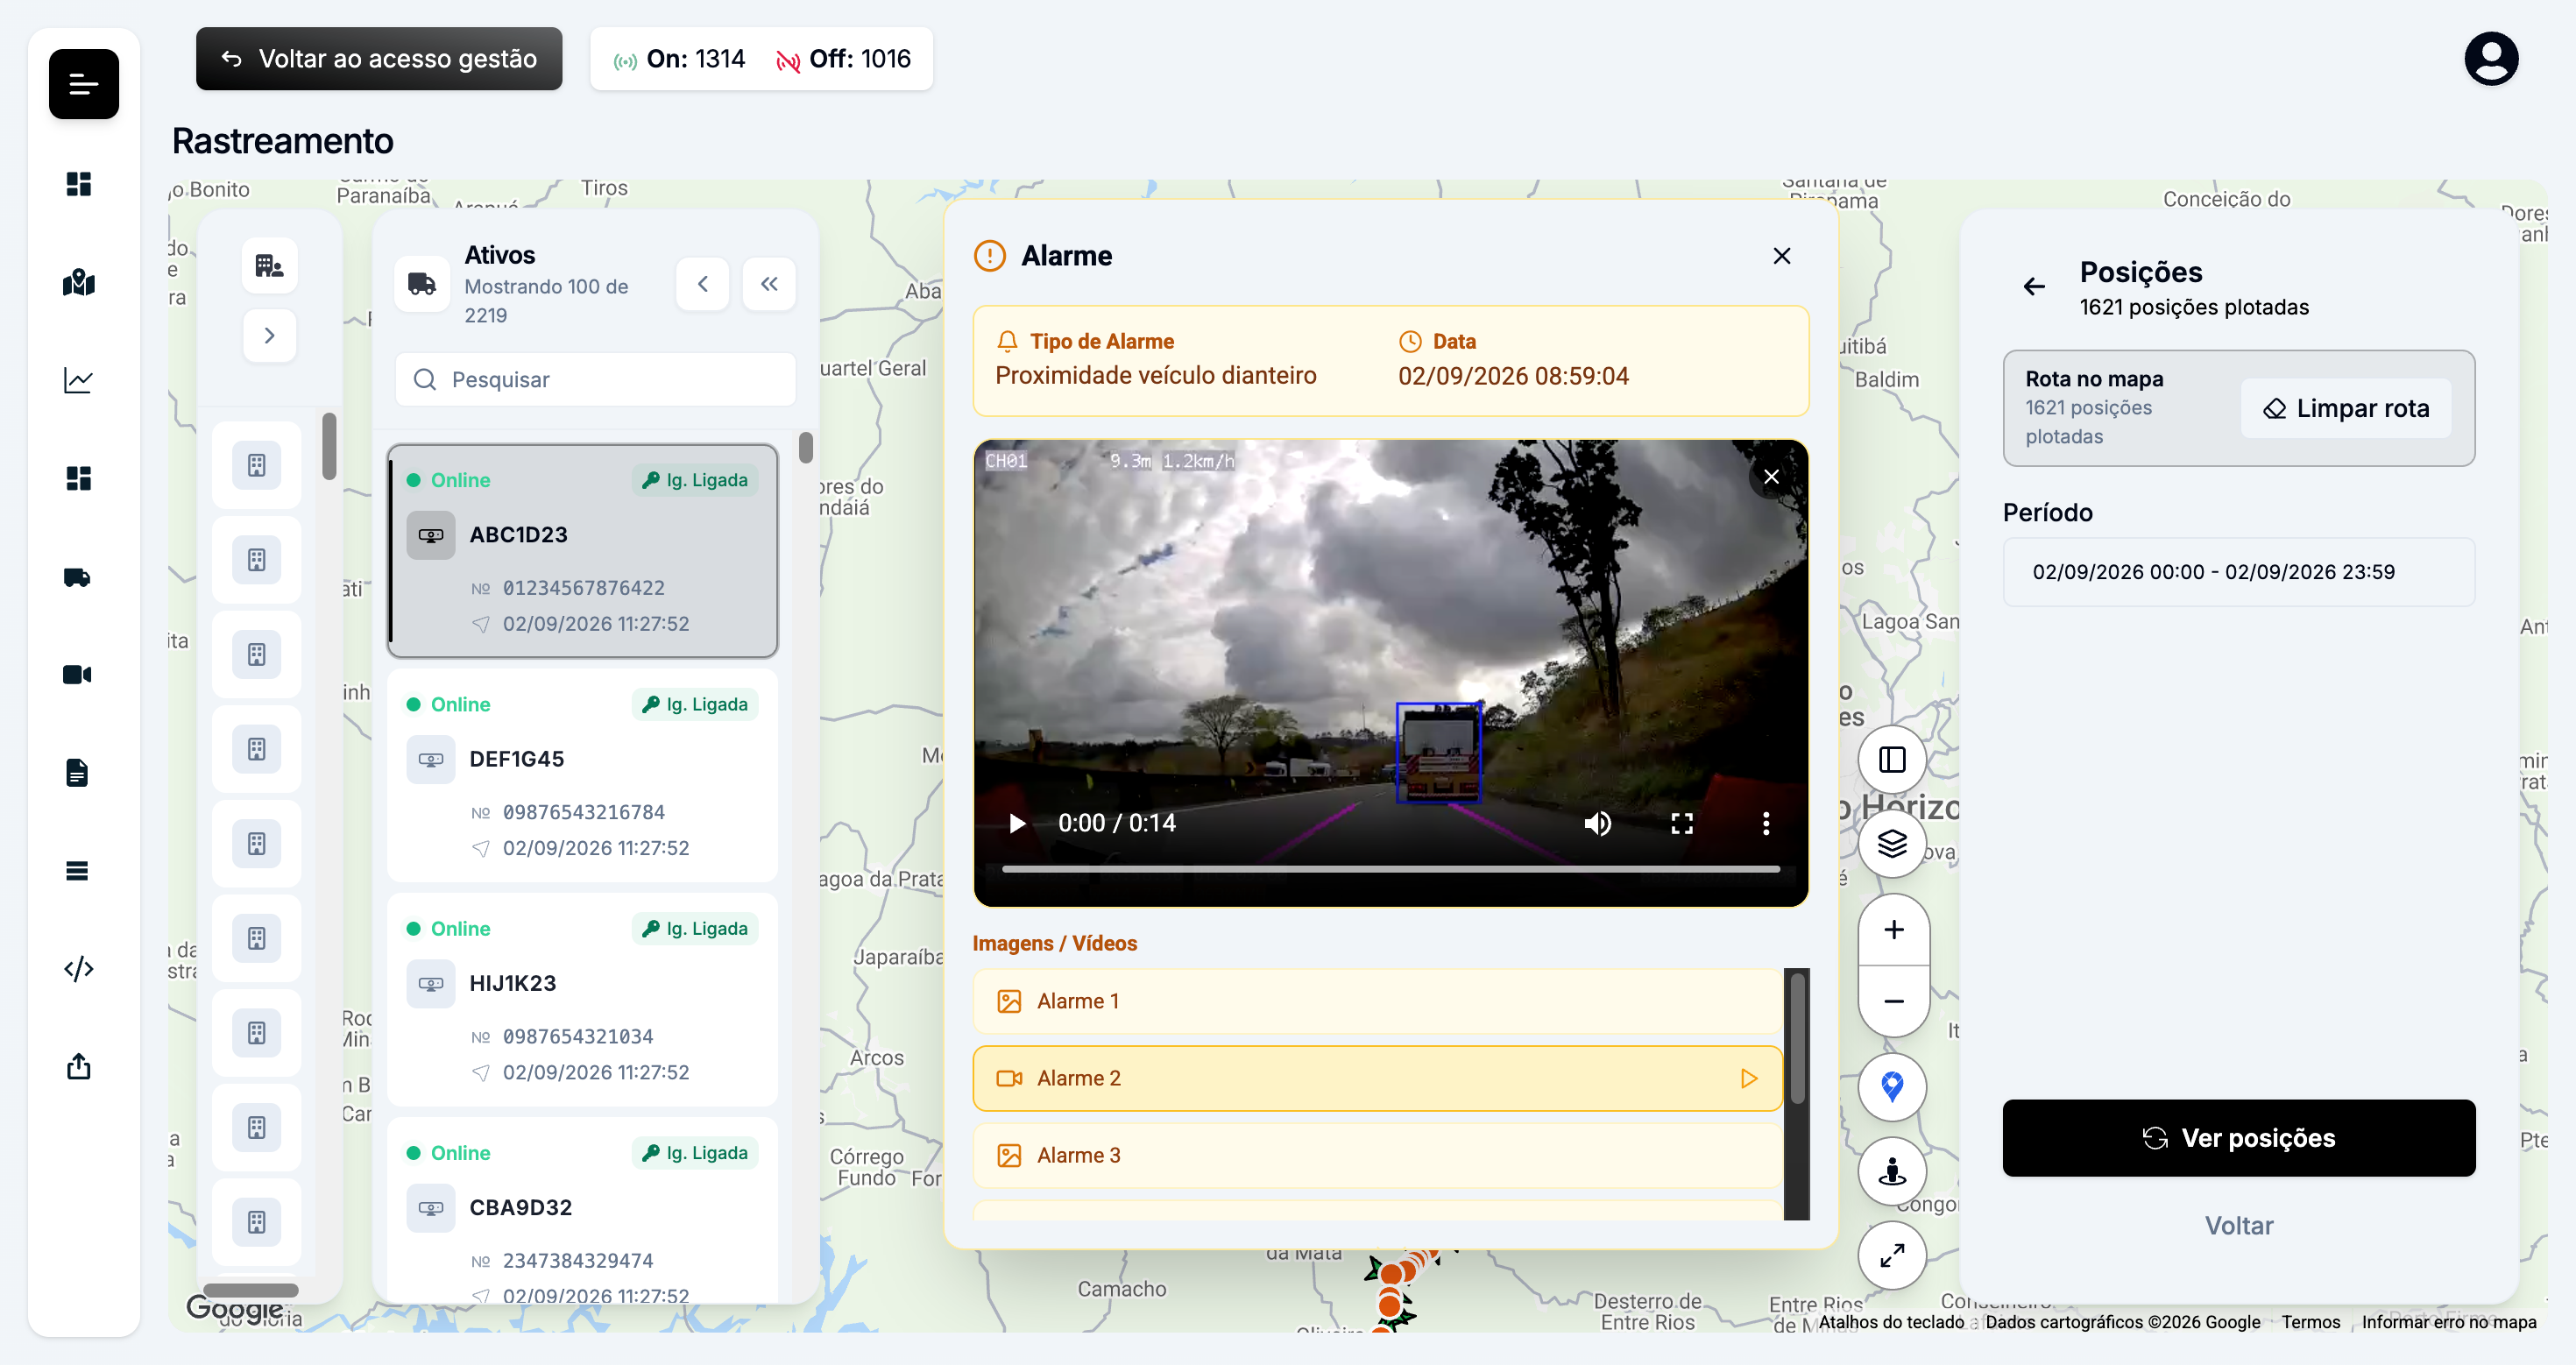Open the video camera icon in sidebar
Viewport: 2576px width, 1365px height.
(78, 675)
